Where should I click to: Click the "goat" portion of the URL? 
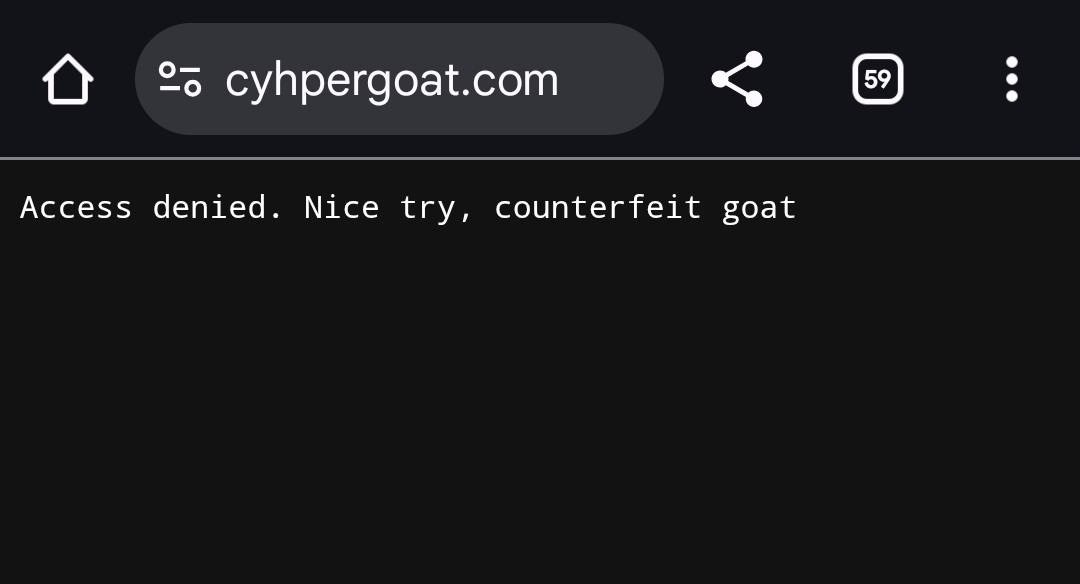pyautogui.click(x=411, y=80)
